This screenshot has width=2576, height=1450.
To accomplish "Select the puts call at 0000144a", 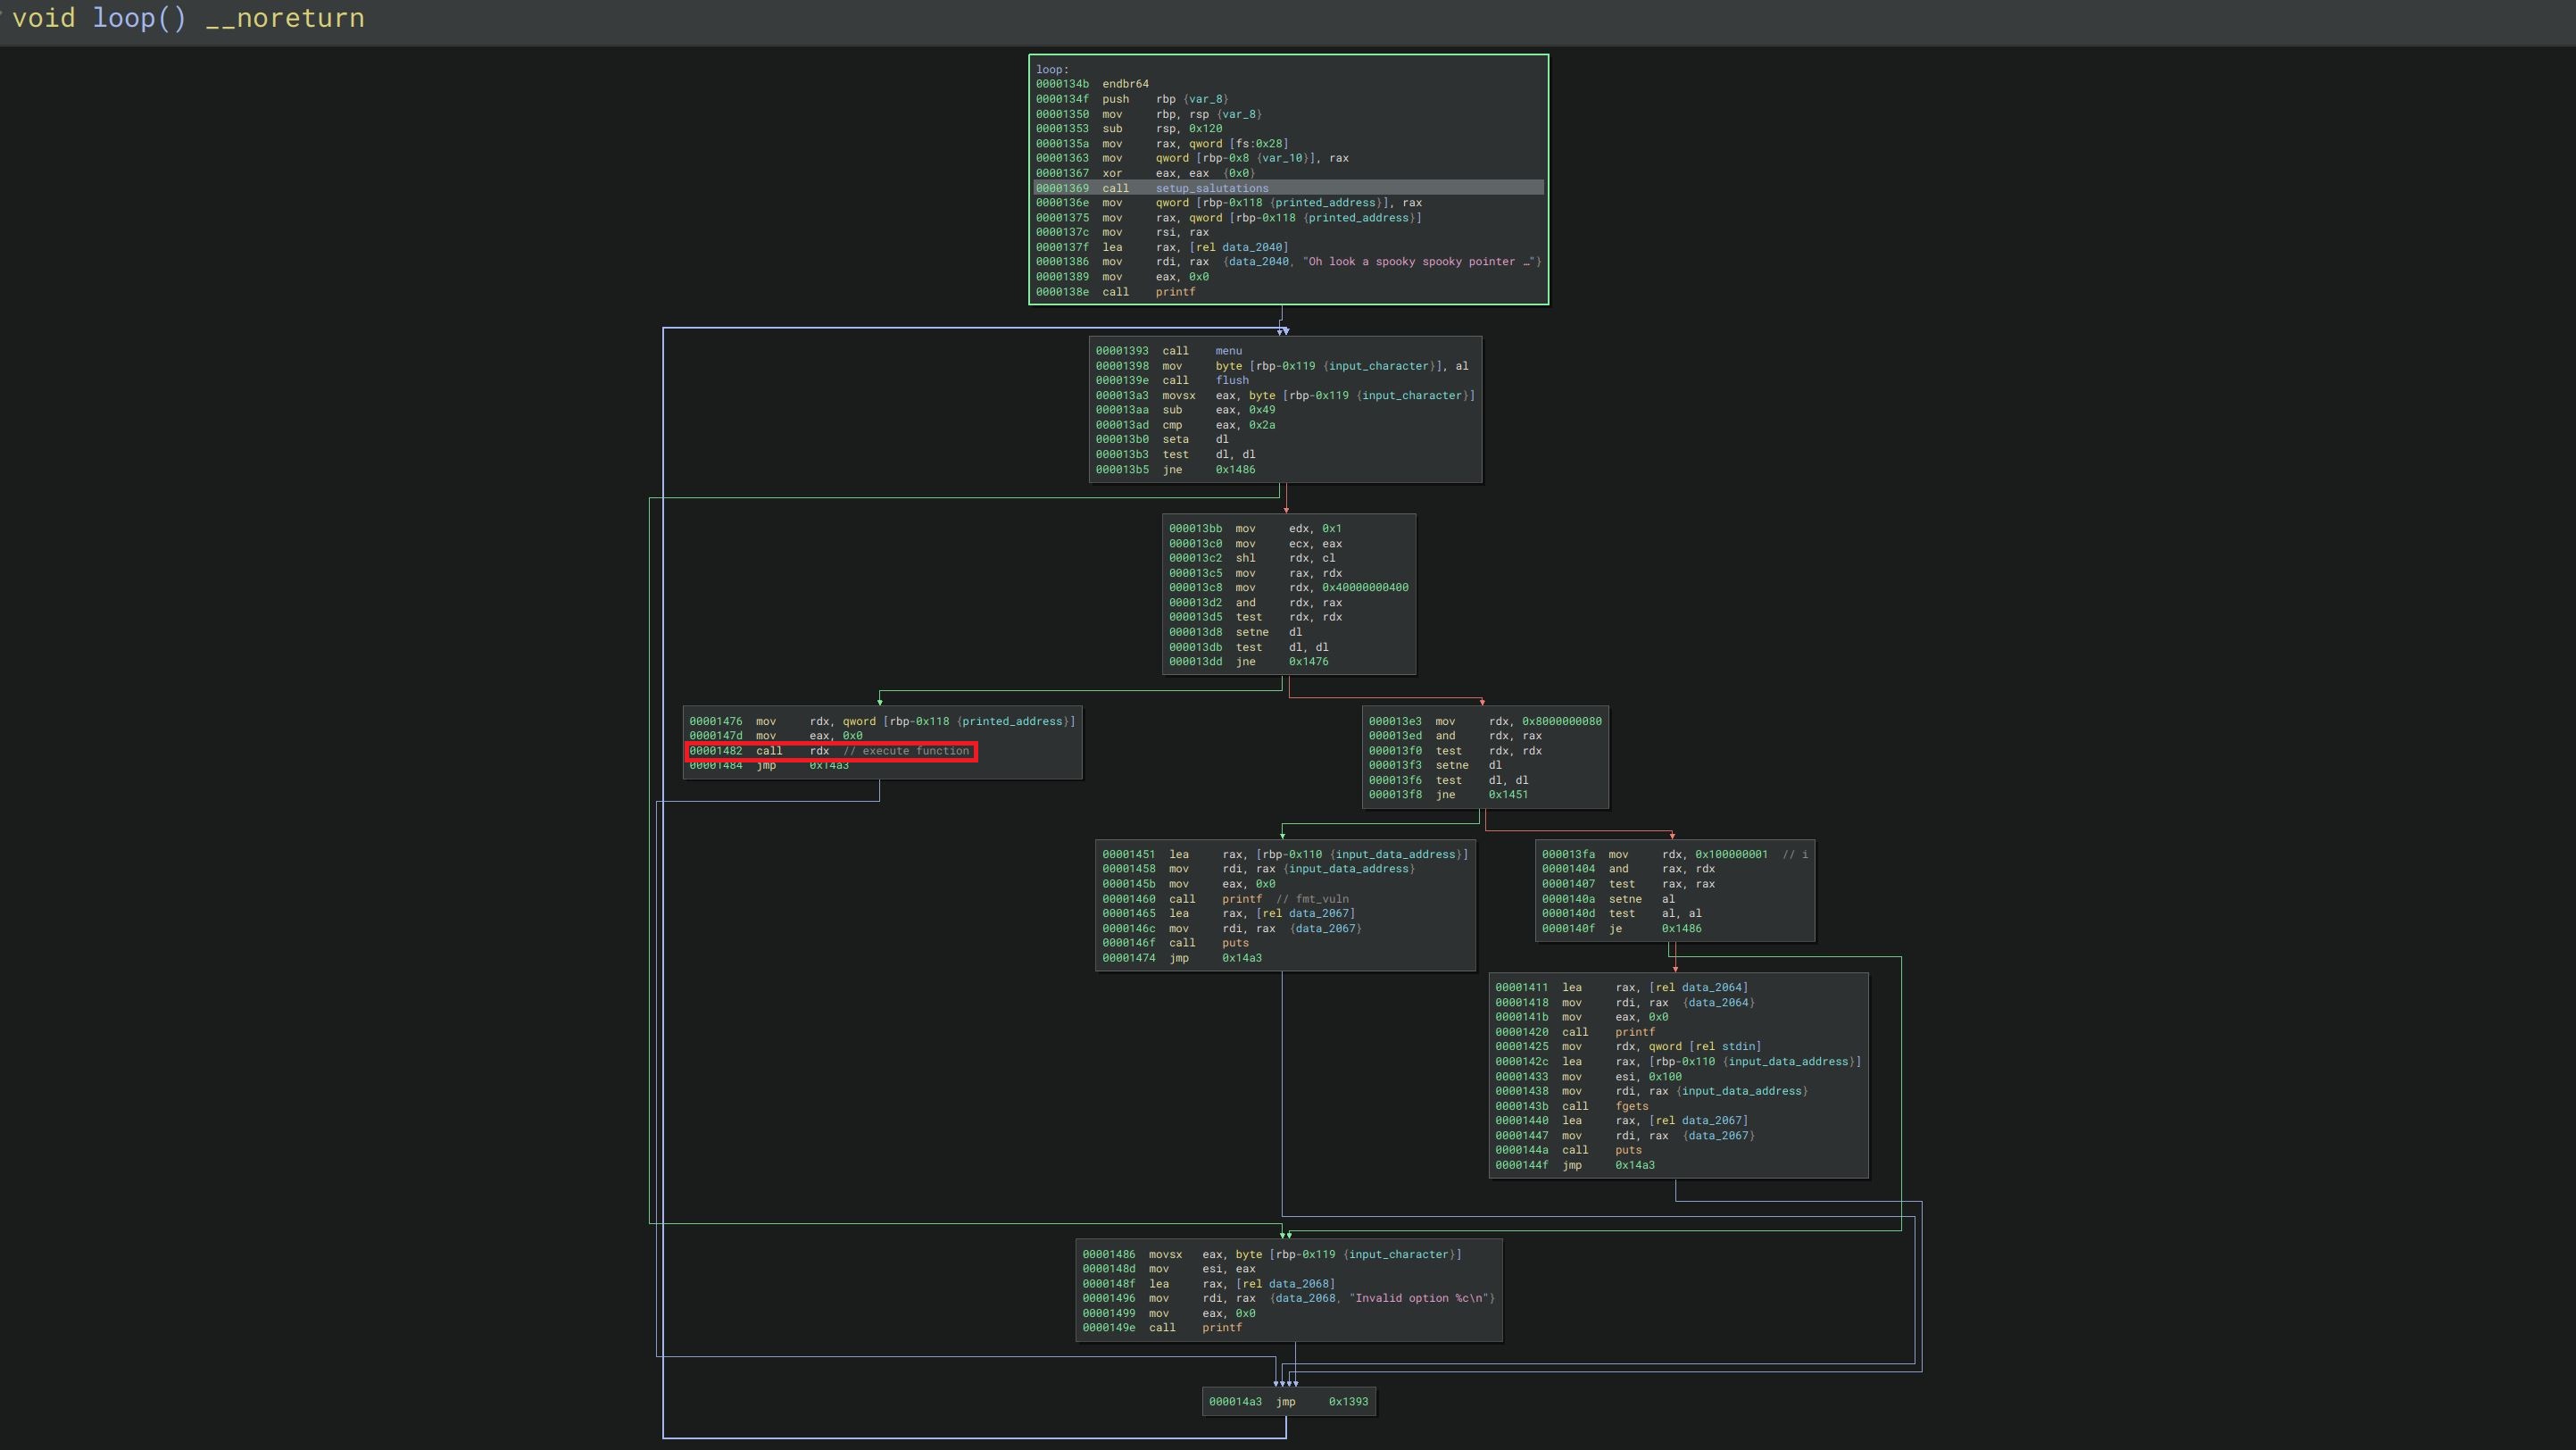I will (1628, 1150).
